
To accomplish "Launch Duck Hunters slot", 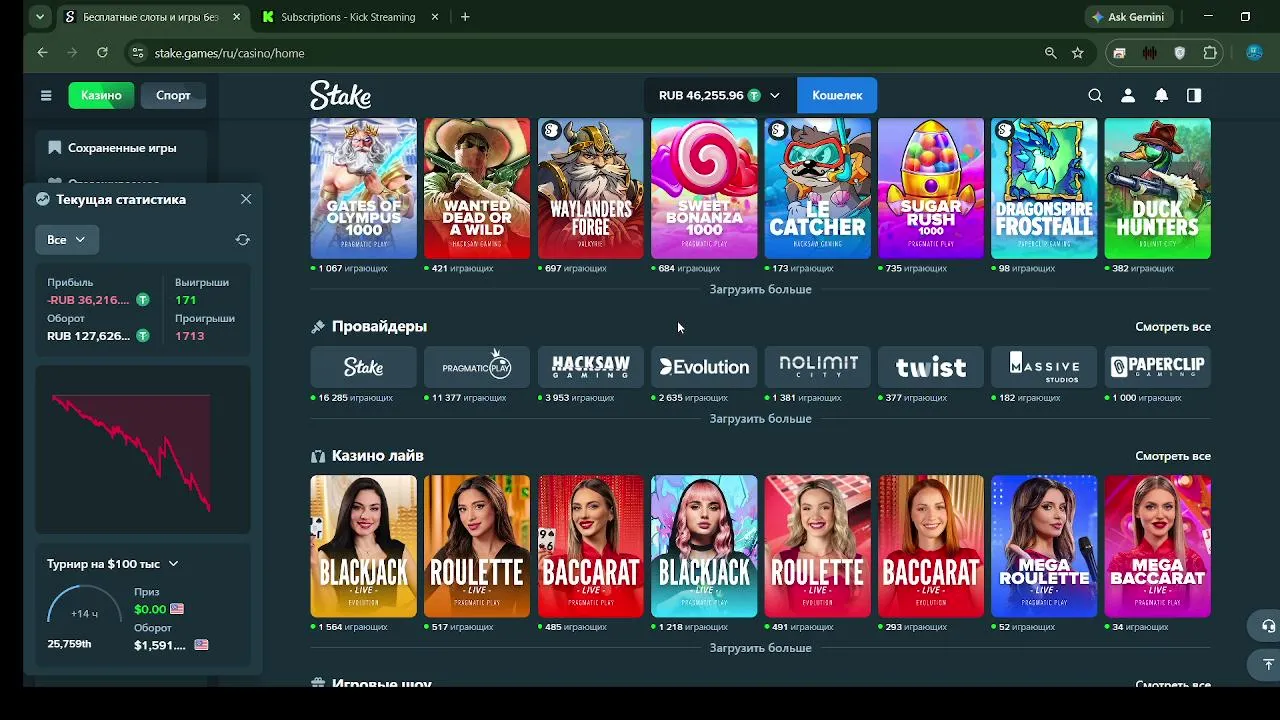I will tap(1158, 188).
